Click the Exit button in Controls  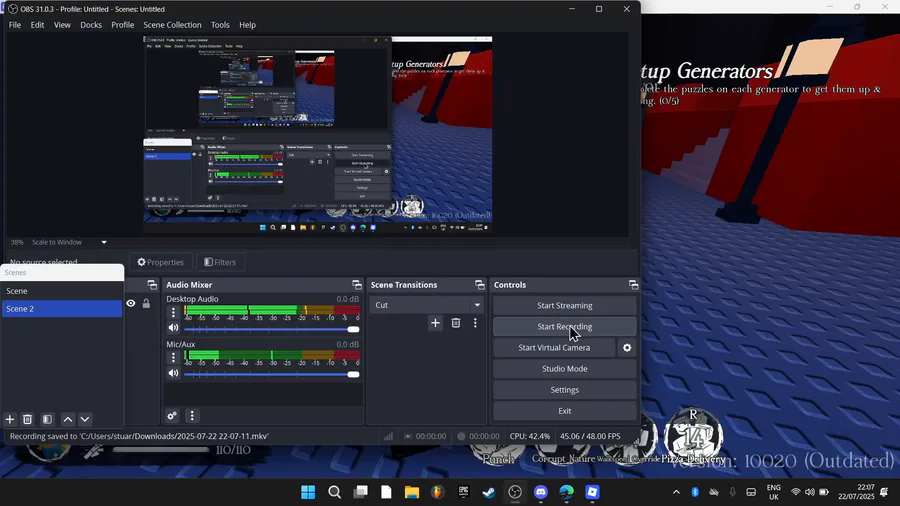(565, 411)
